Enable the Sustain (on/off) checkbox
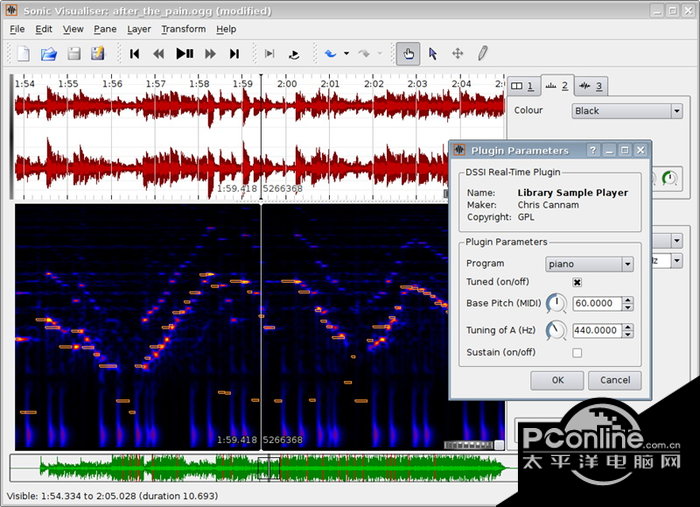The width and height of the screenshot is (700, 507). tap(577, 352)
